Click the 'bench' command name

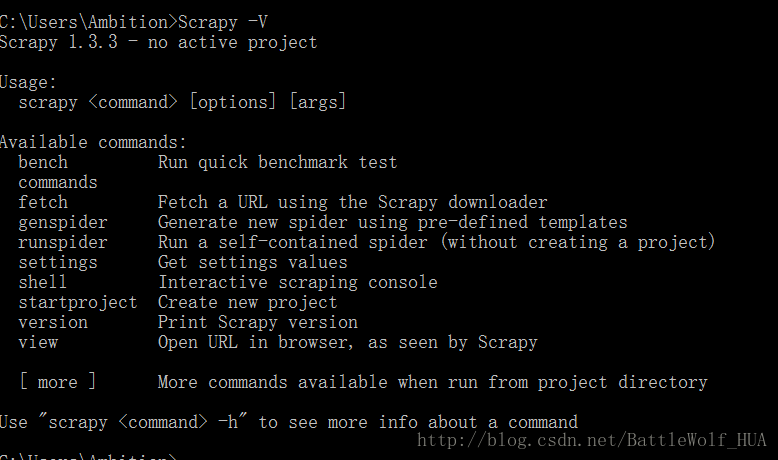(x=43, y=162)
